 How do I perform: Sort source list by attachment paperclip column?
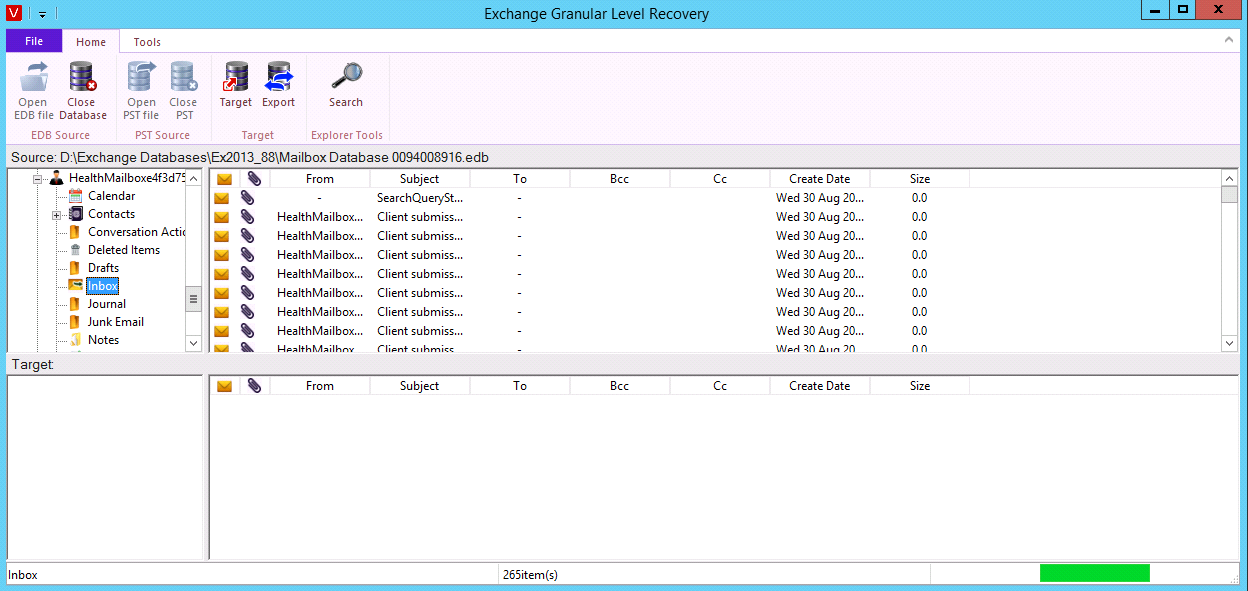point(254,179)
